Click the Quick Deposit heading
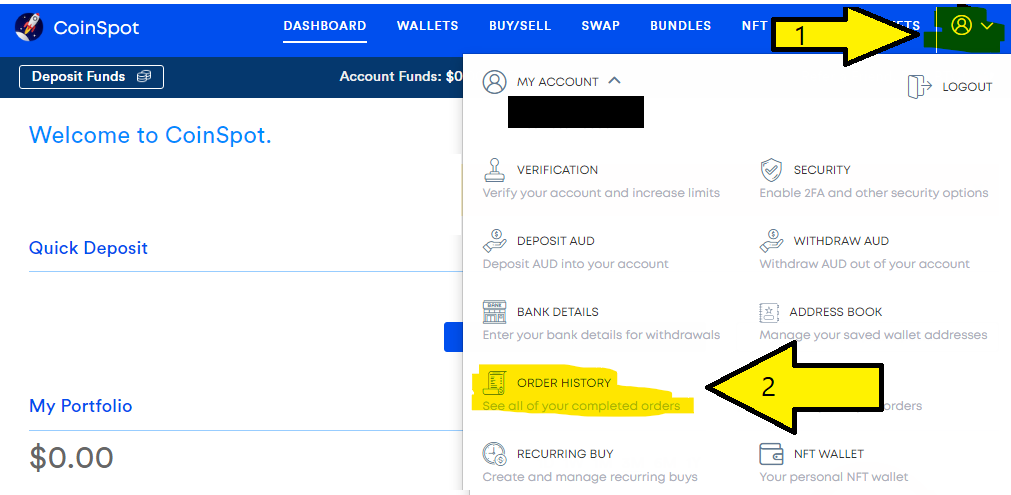 88,248
